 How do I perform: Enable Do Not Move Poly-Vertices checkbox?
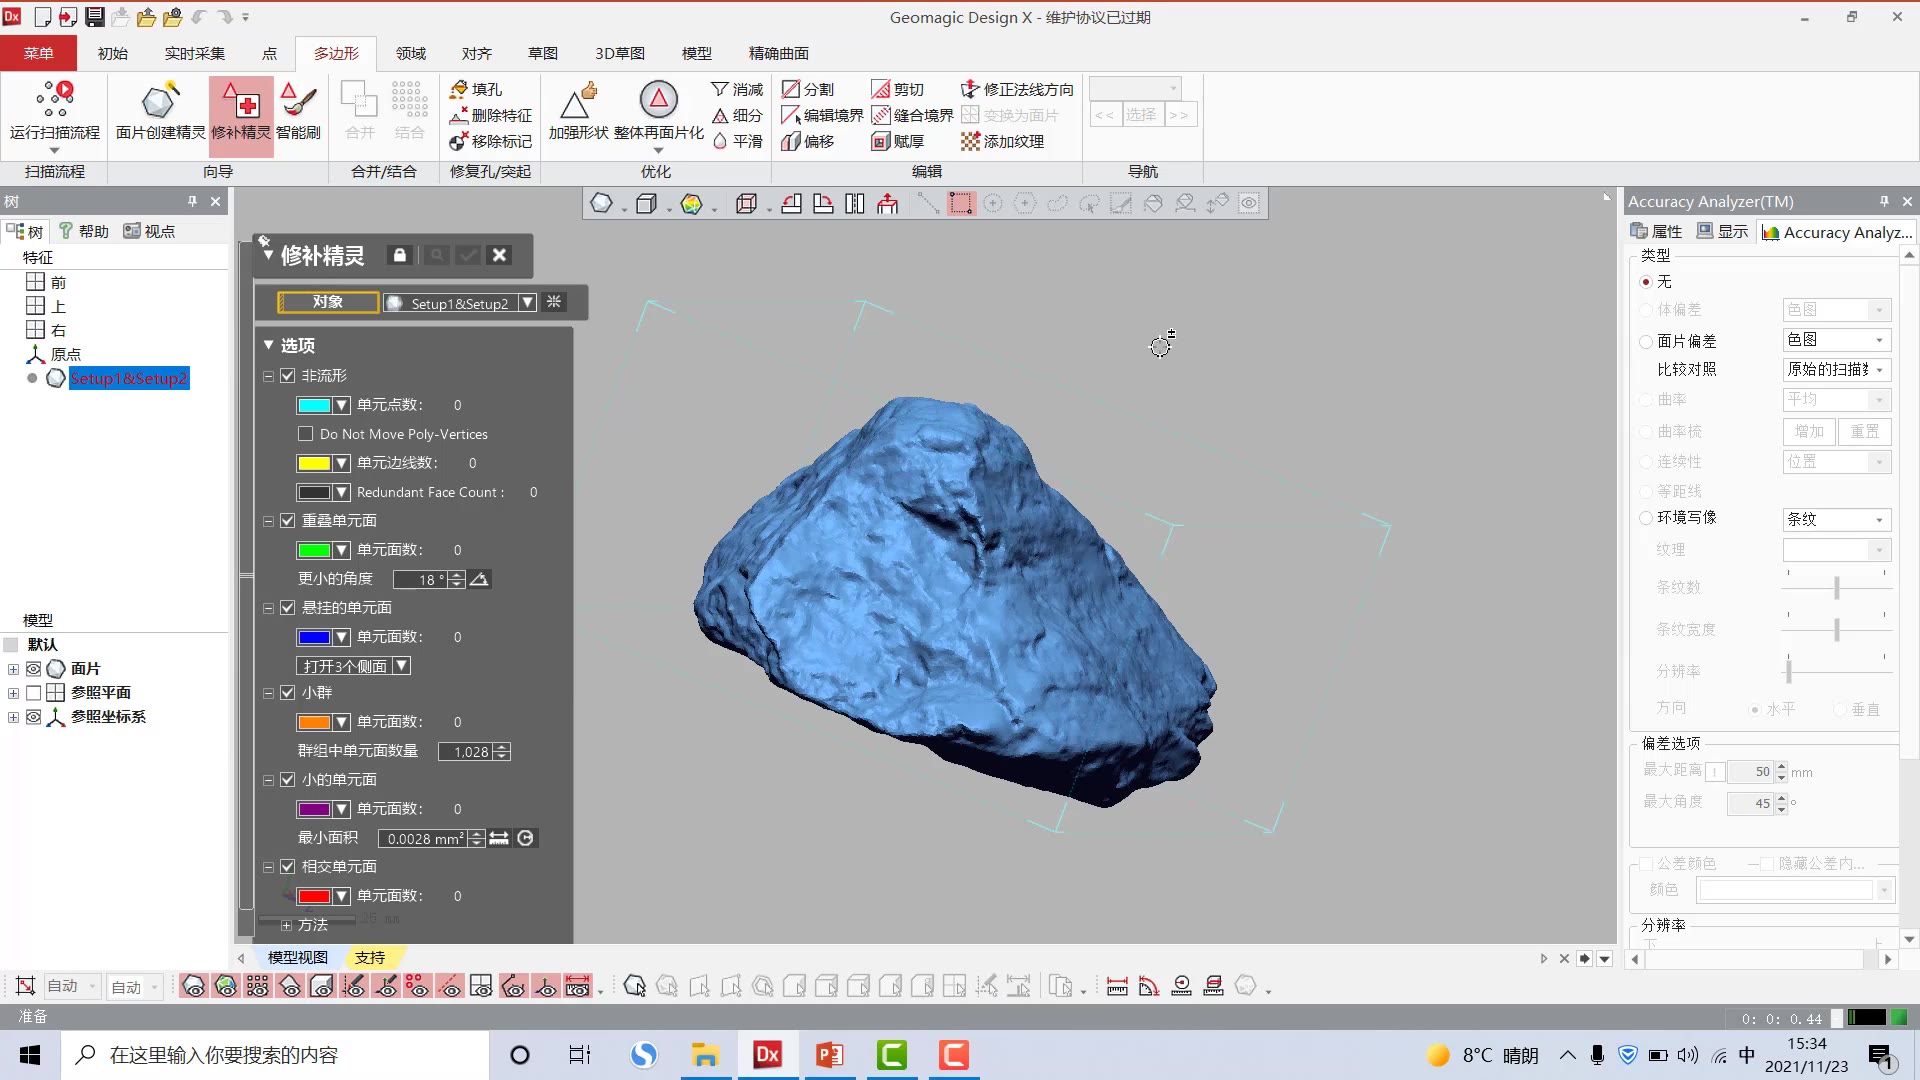coord(306,434)
